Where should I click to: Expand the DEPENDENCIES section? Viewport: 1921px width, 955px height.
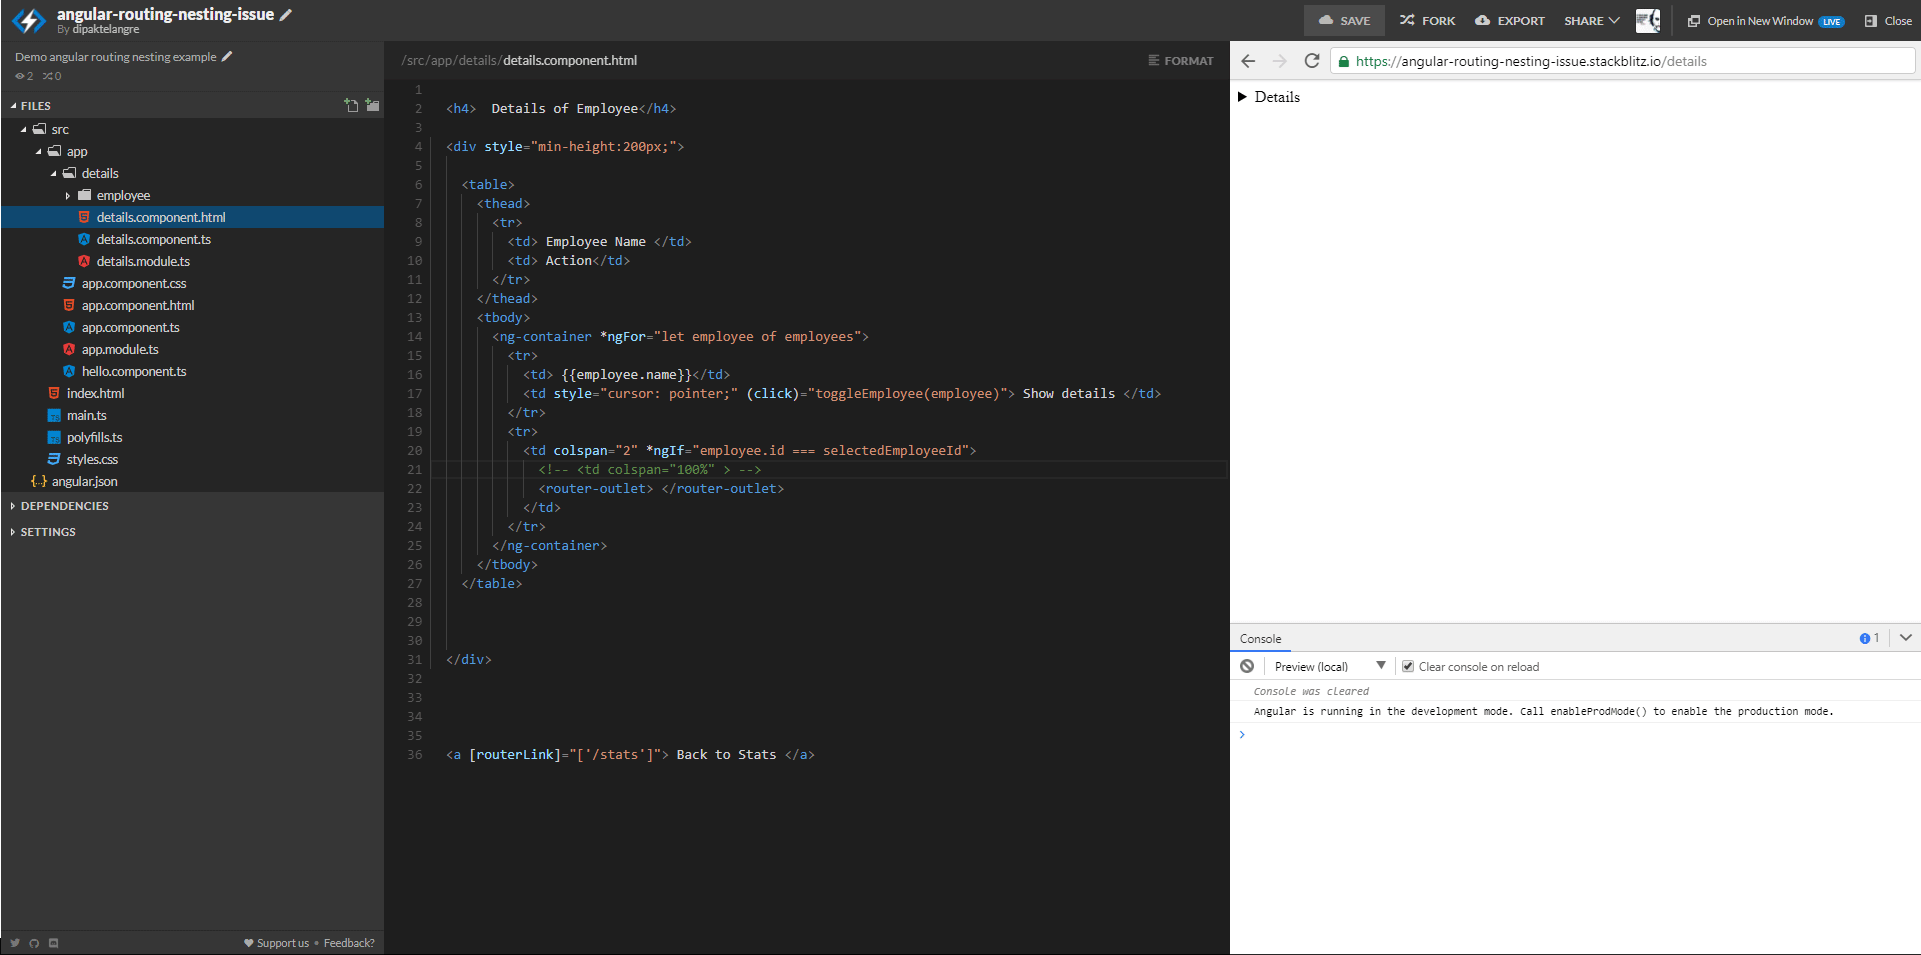[64, 506]
